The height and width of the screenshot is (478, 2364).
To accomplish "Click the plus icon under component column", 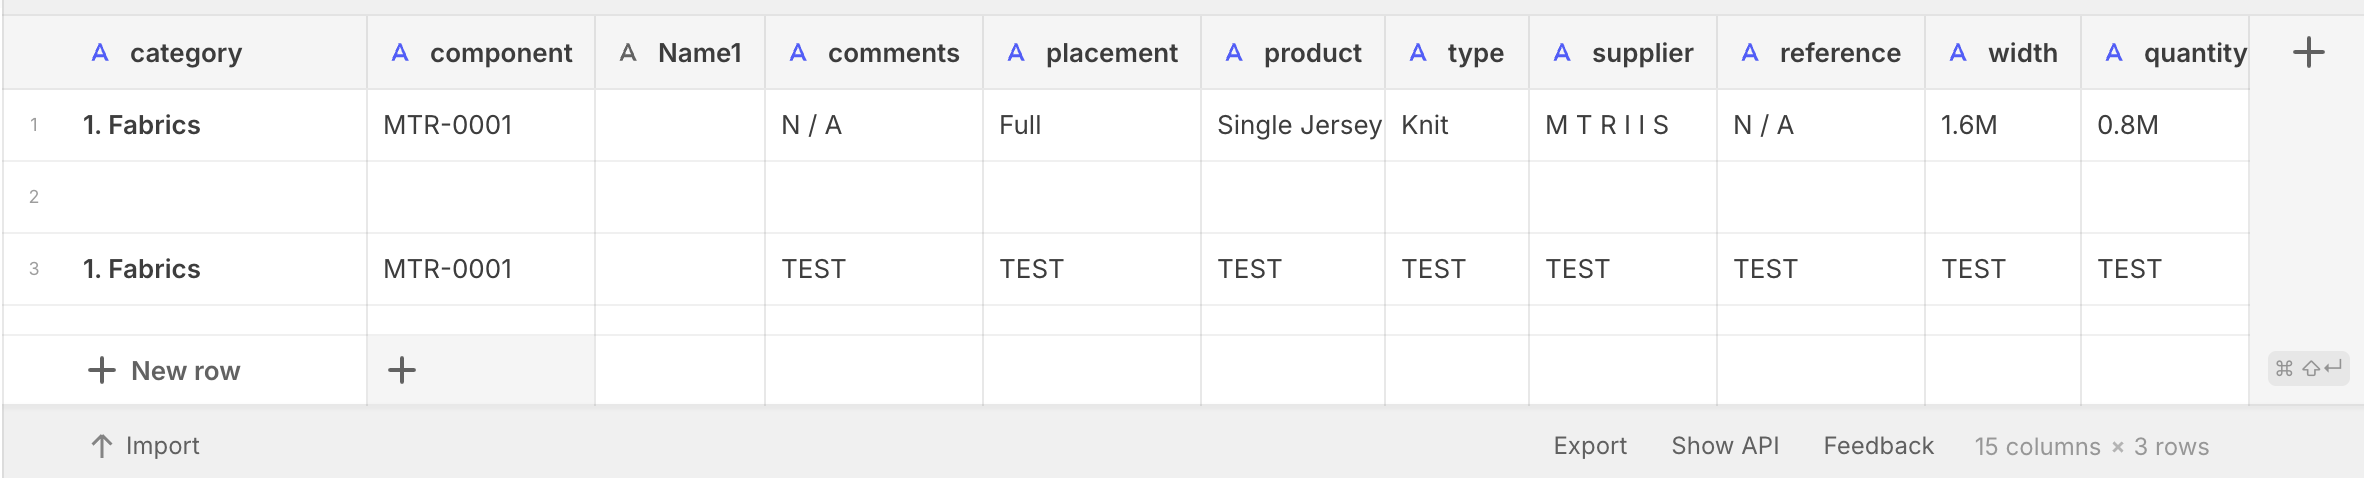I will coord(402,370).
